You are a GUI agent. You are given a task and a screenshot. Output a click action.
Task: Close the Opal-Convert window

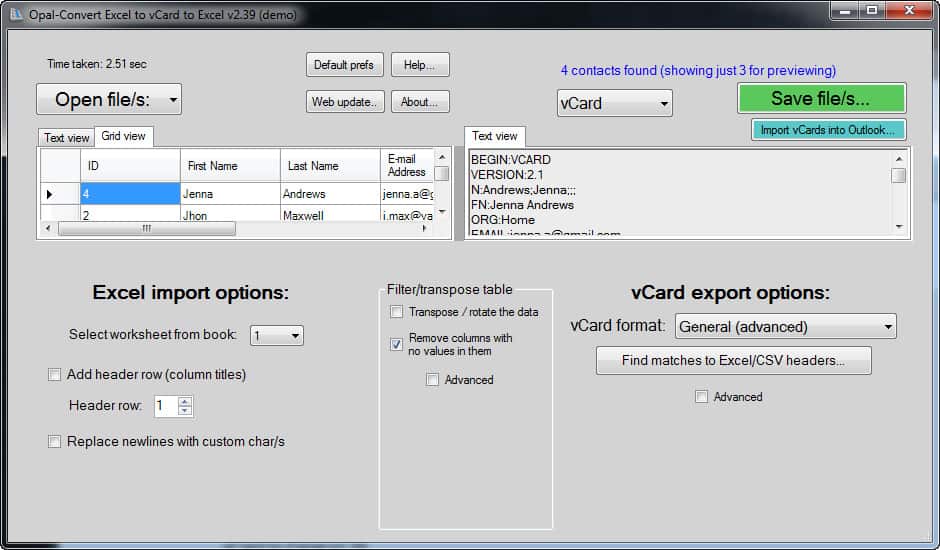click(x=909, y=10)
